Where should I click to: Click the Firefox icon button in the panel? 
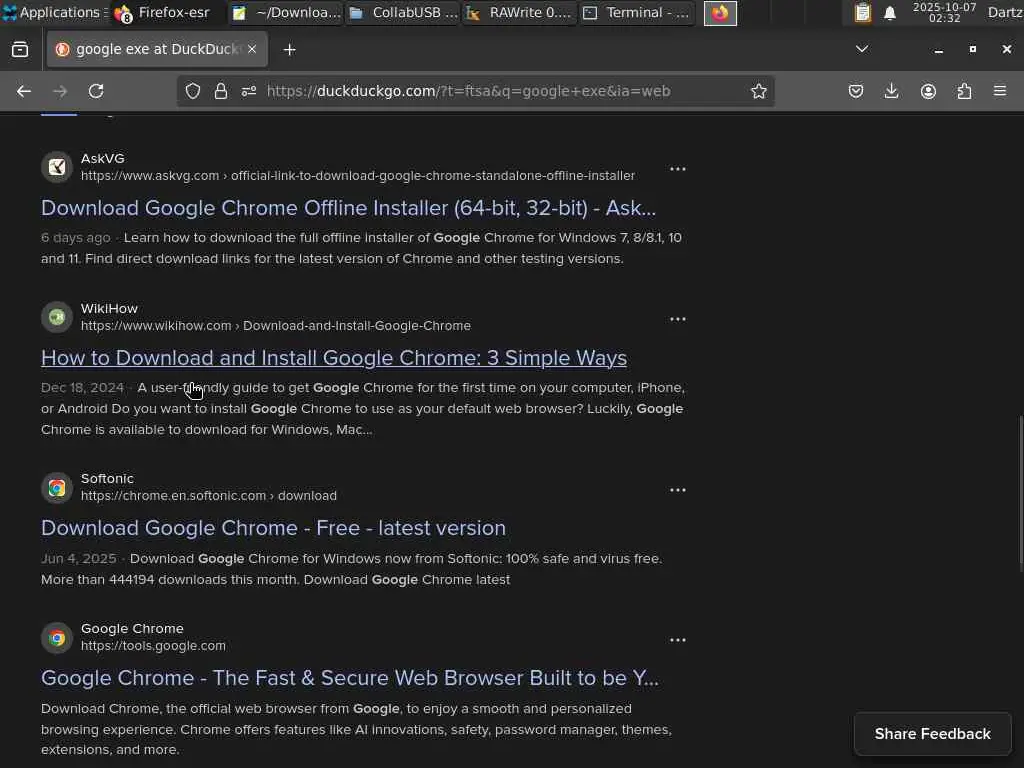[x=720, y=13]
